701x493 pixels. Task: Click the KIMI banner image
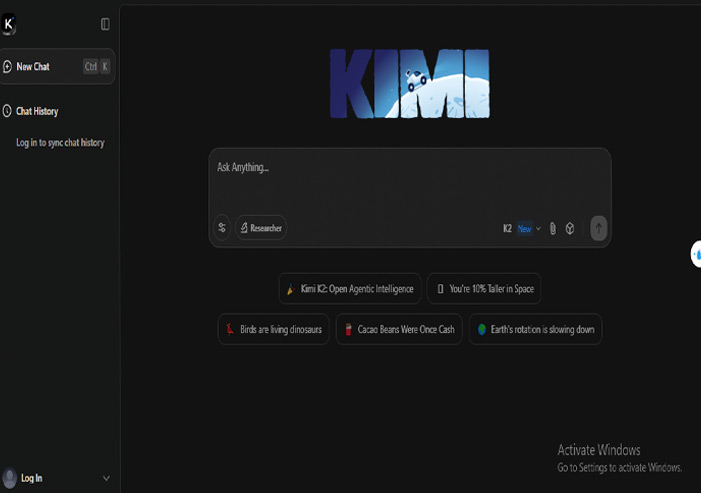coord(410,84)
